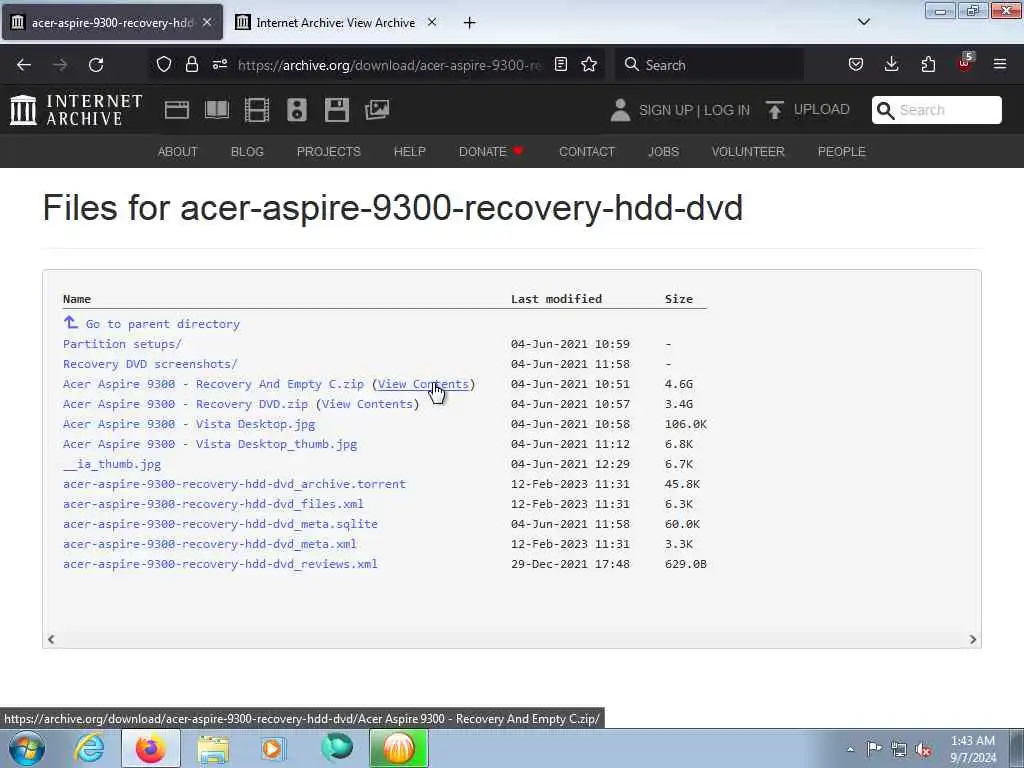
Task: Open the Internet Archive texts book icon
Action: tap(217, 110)
